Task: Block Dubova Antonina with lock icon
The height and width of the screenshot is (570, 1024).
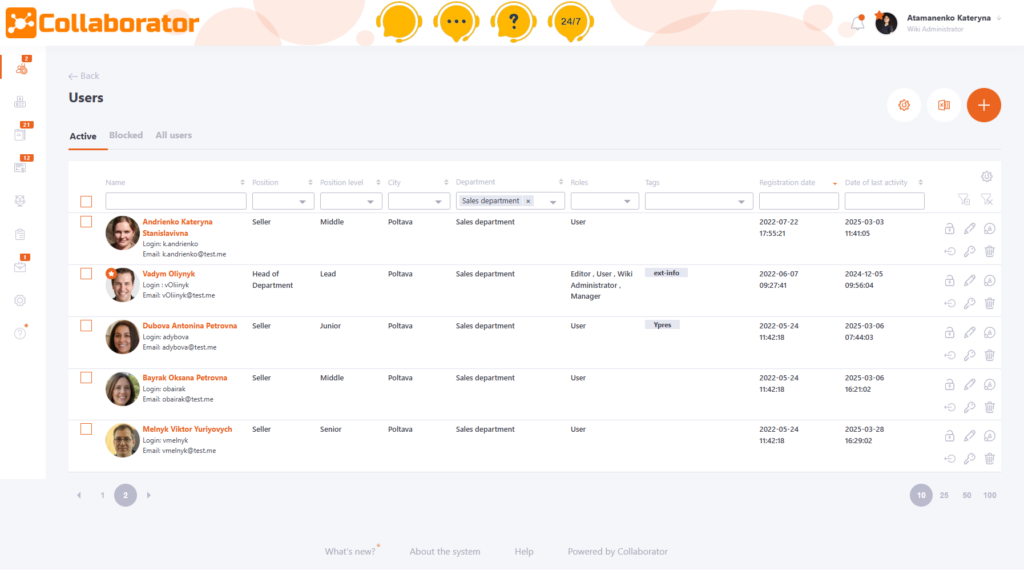Action: [x=950, y=332]
